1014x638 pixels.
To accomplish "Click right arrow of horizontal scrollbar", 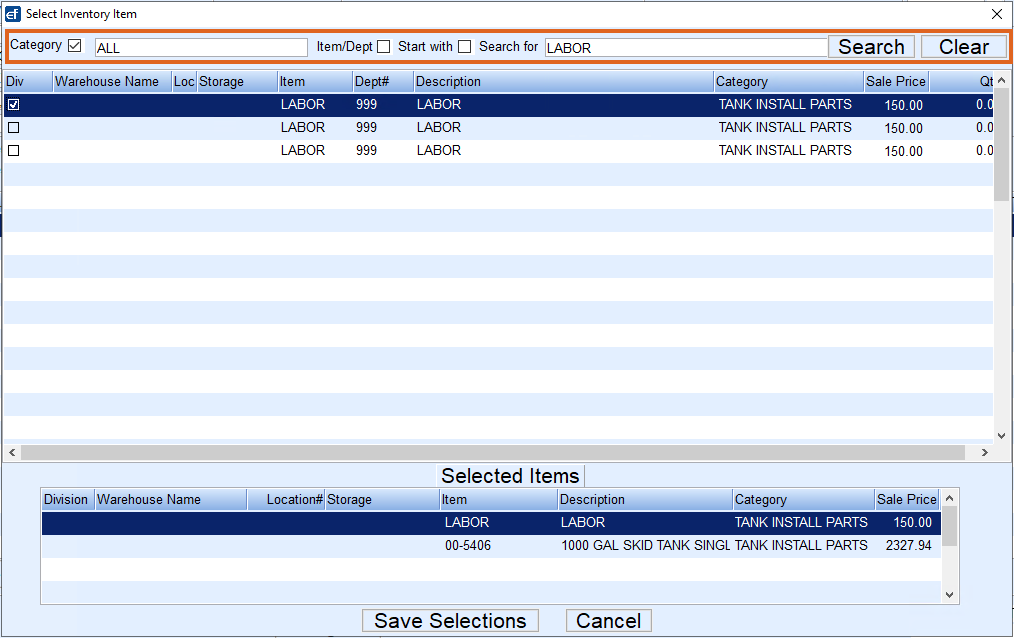I will tap(984, 452).
